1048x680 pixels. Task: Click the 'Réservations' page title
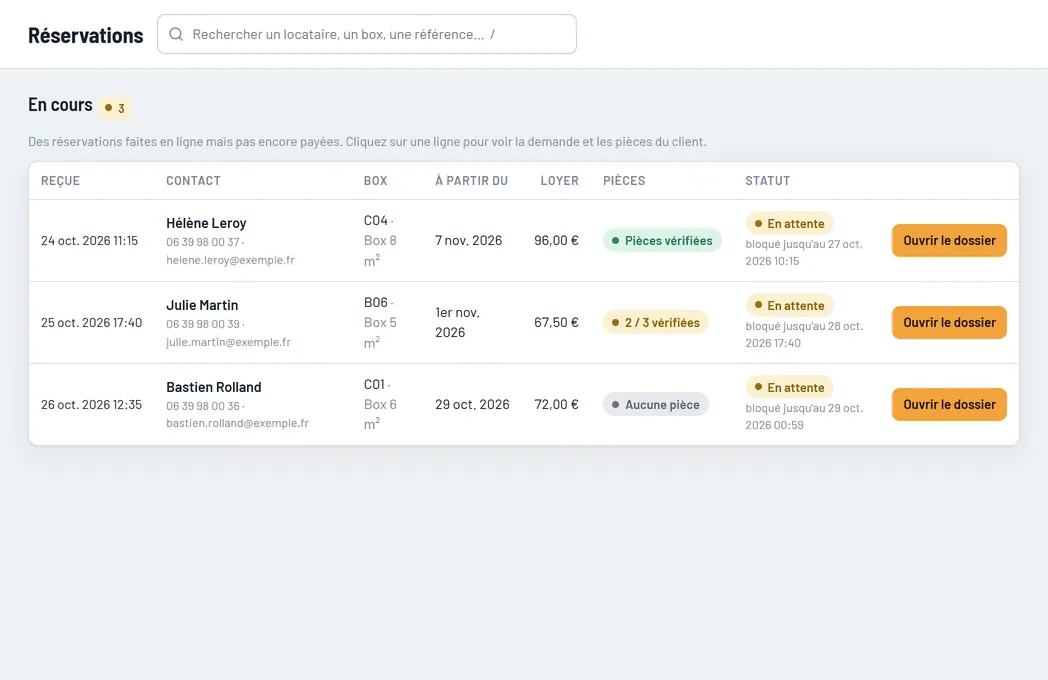(x=86, y=35)
